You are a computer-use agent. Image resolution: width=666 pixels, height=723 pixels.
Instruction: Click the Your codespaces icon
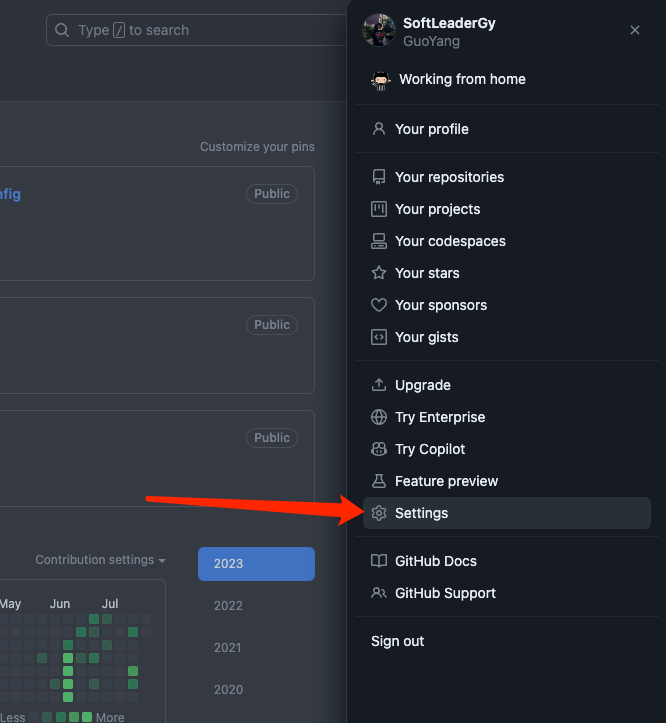coord(379,241)
